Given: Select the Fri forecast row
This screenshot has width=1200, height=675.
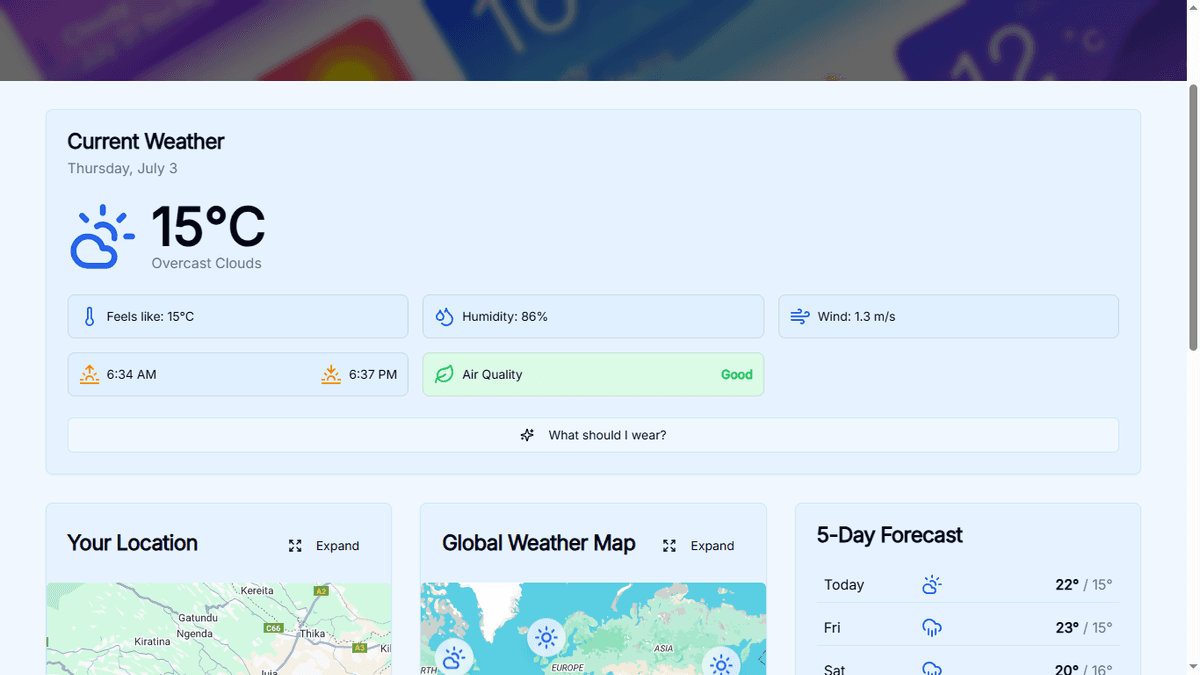Looking at the screenshot, I should (x=967, y=628).
